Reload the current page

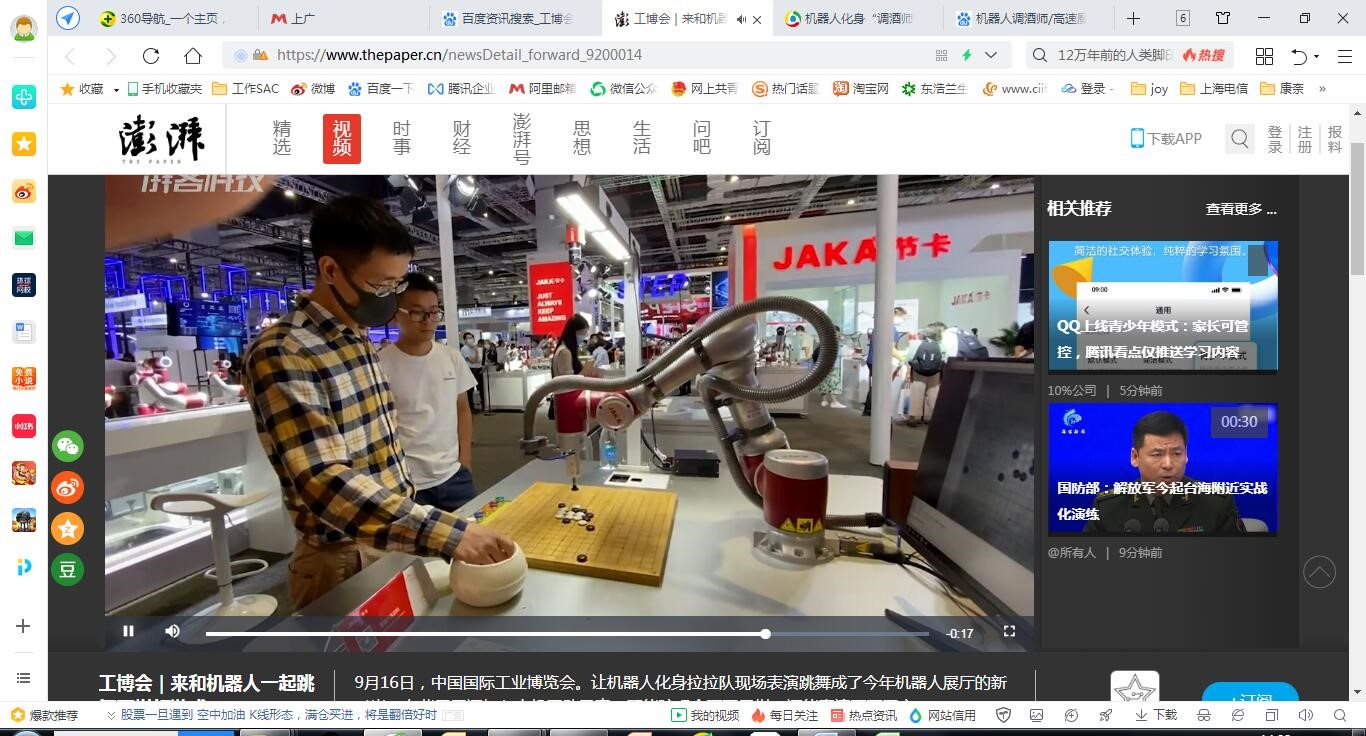point(151,56)
